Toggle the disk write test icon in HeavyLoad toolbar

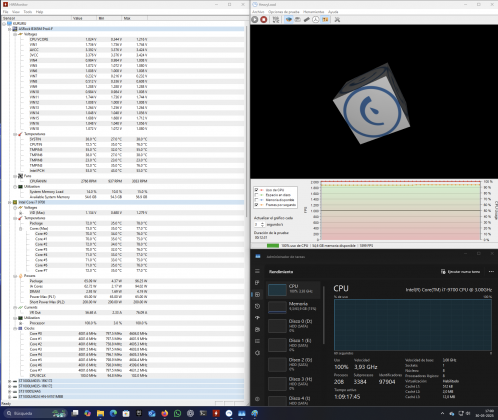298,20
